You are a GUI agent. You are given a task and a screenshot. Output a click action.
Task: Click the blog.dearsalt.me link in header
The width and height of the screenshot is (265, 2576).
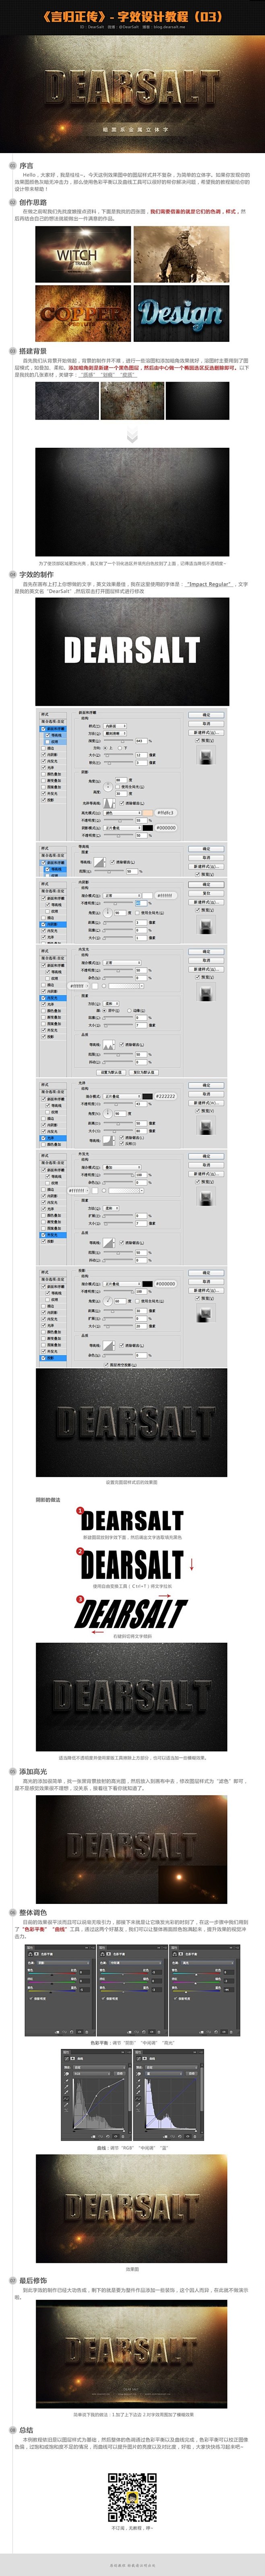(169, 27)
